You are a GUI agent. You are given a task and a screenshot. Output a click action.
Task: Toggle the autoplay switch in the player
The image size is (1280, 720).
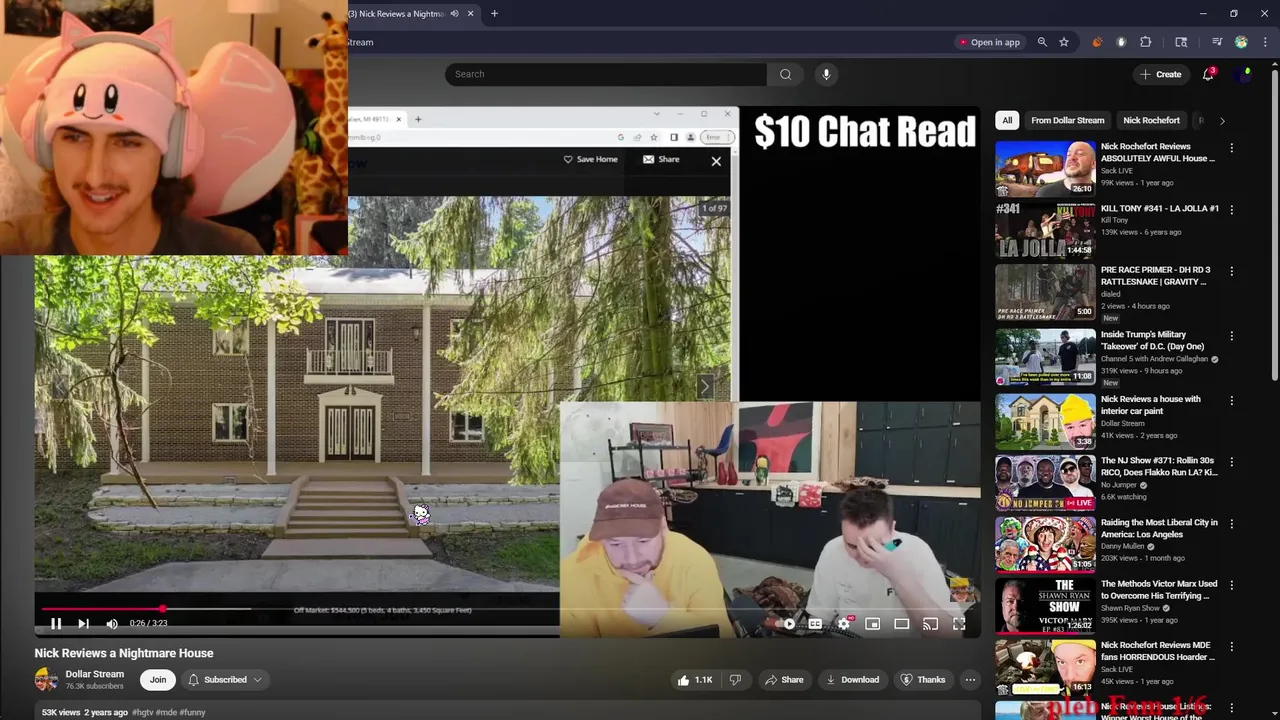tap(788, 624)
